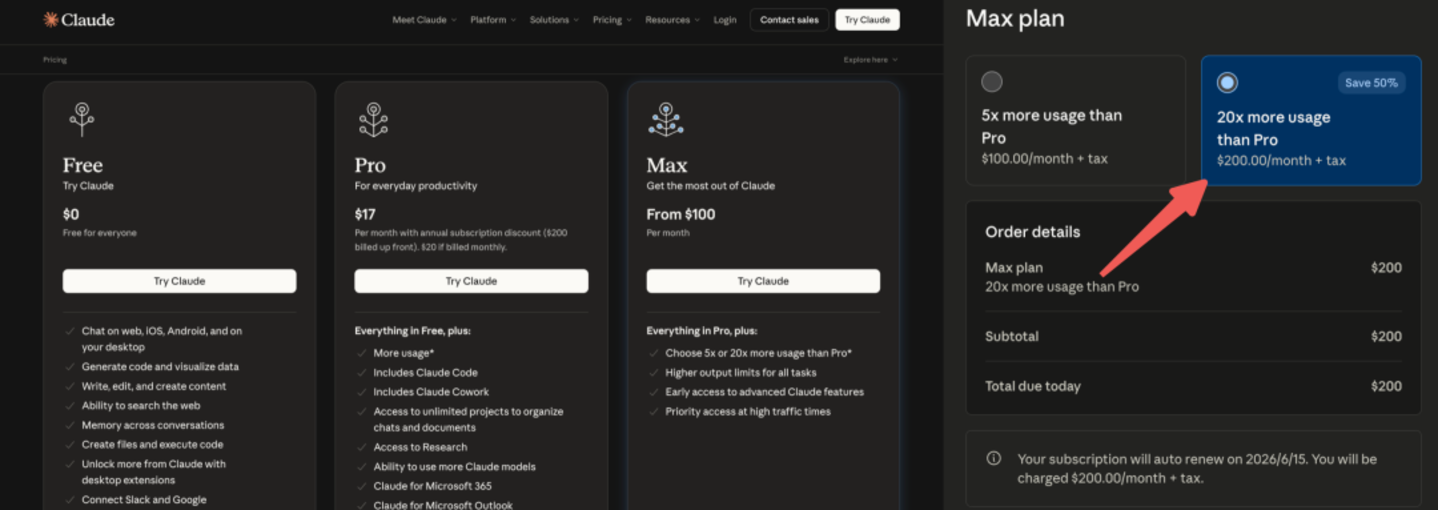Image resolution: width=1438 pixels, height=510 pixels.
Task: Click the Login link
Action: click(725, 20)
